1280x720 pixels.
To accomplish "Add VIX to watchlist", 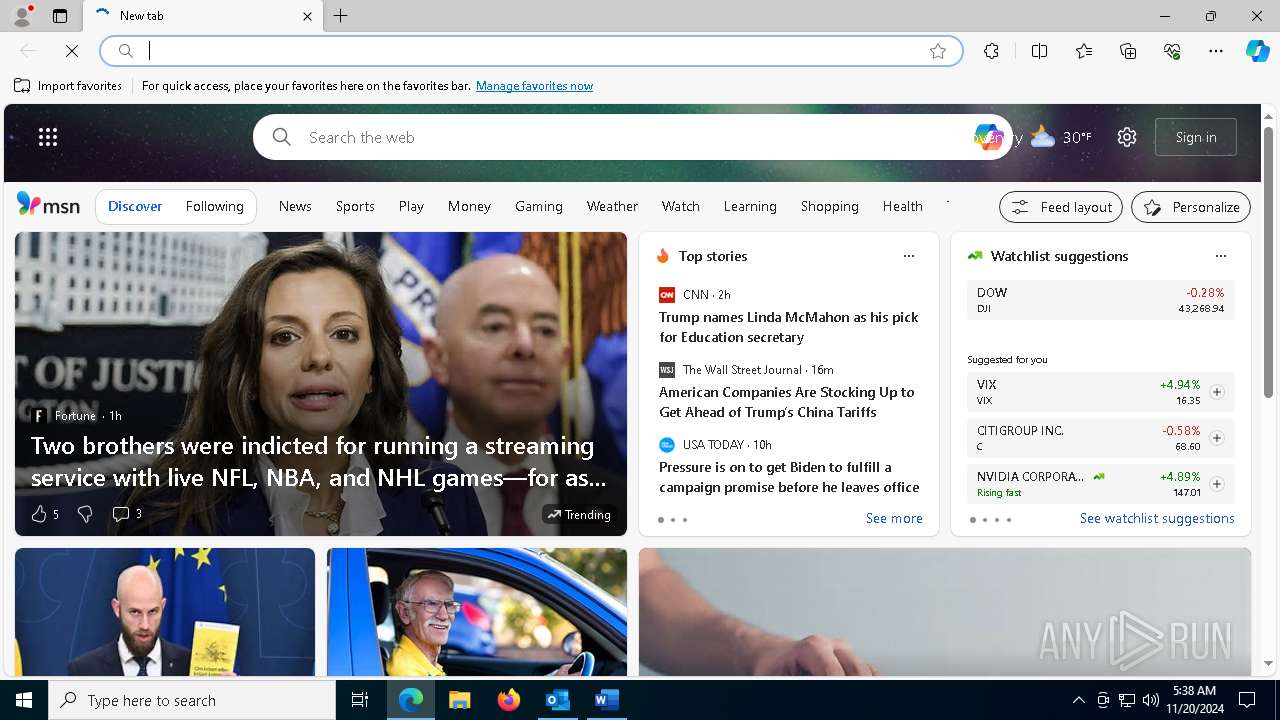I will click(x=1217, y=392).
